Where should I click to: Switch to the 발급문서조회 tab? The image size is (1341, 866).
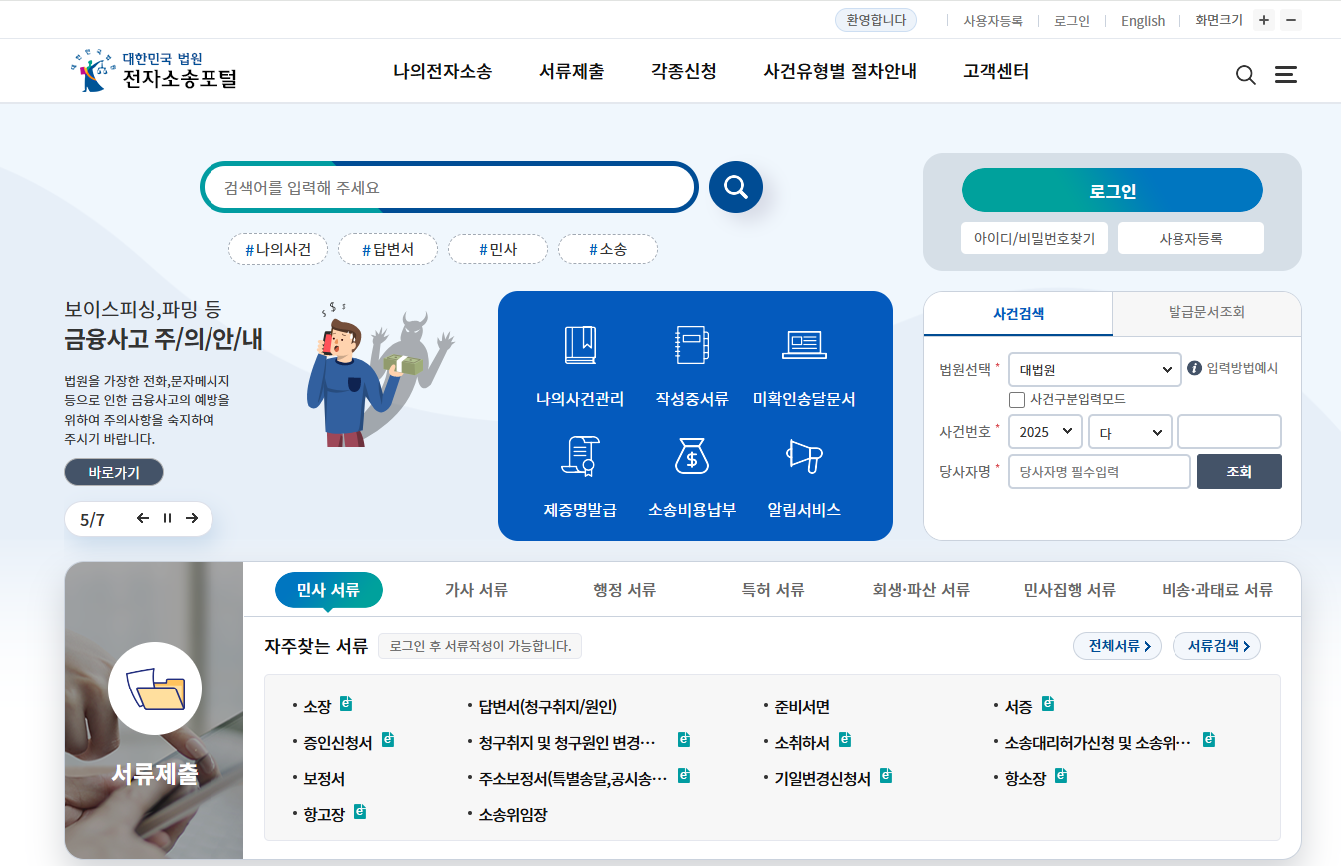pos(1206,313)
